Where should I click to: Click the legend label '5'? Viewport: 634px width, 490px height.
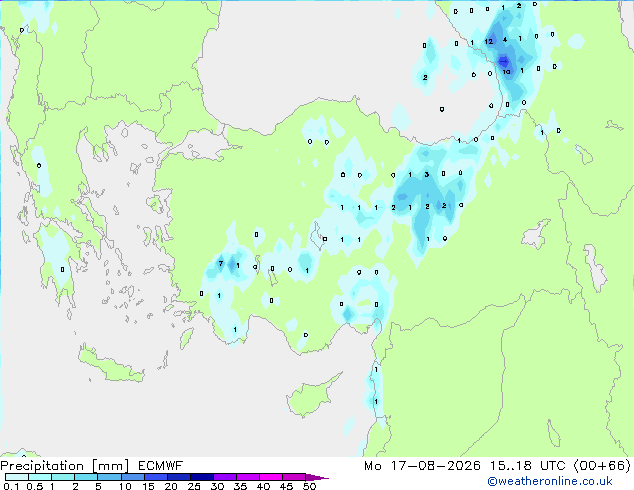click(98, 486)
